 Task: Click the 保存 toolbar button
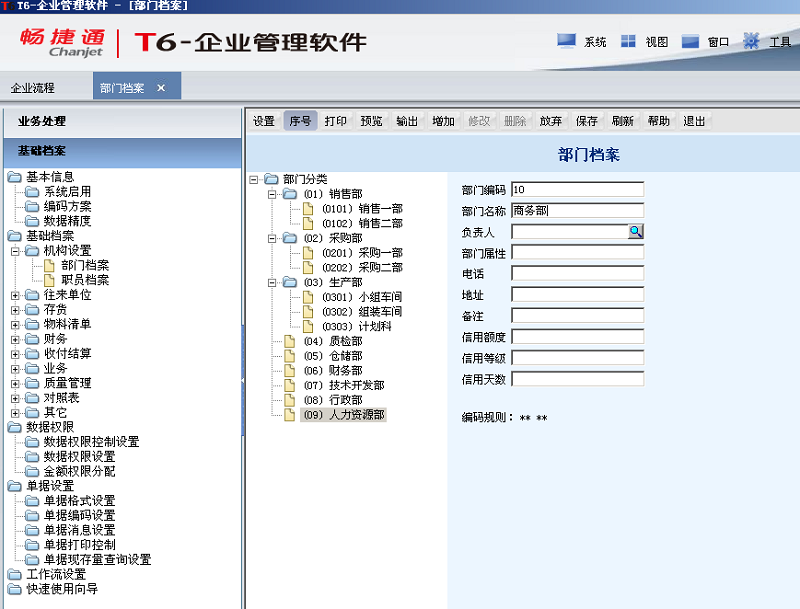tap(587, 121)
